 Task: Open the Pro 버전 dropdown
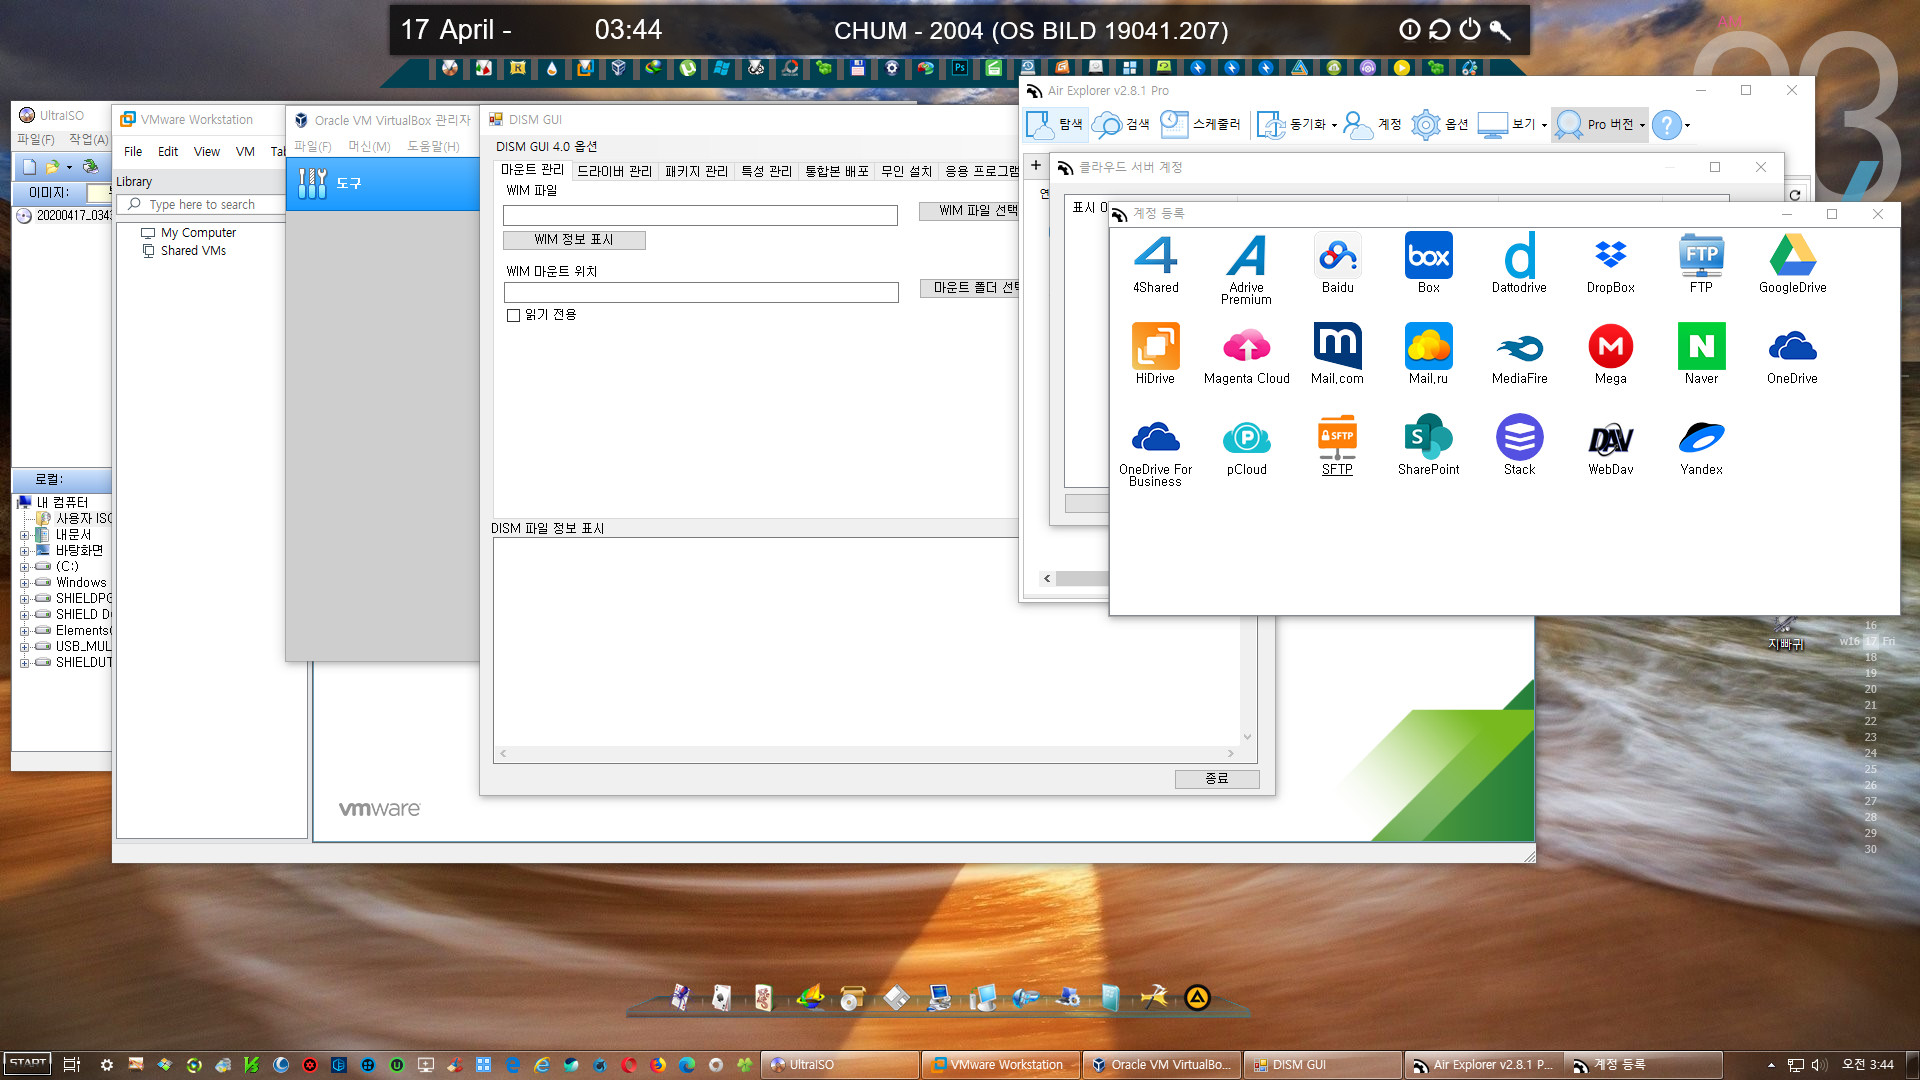(1642, 126)
